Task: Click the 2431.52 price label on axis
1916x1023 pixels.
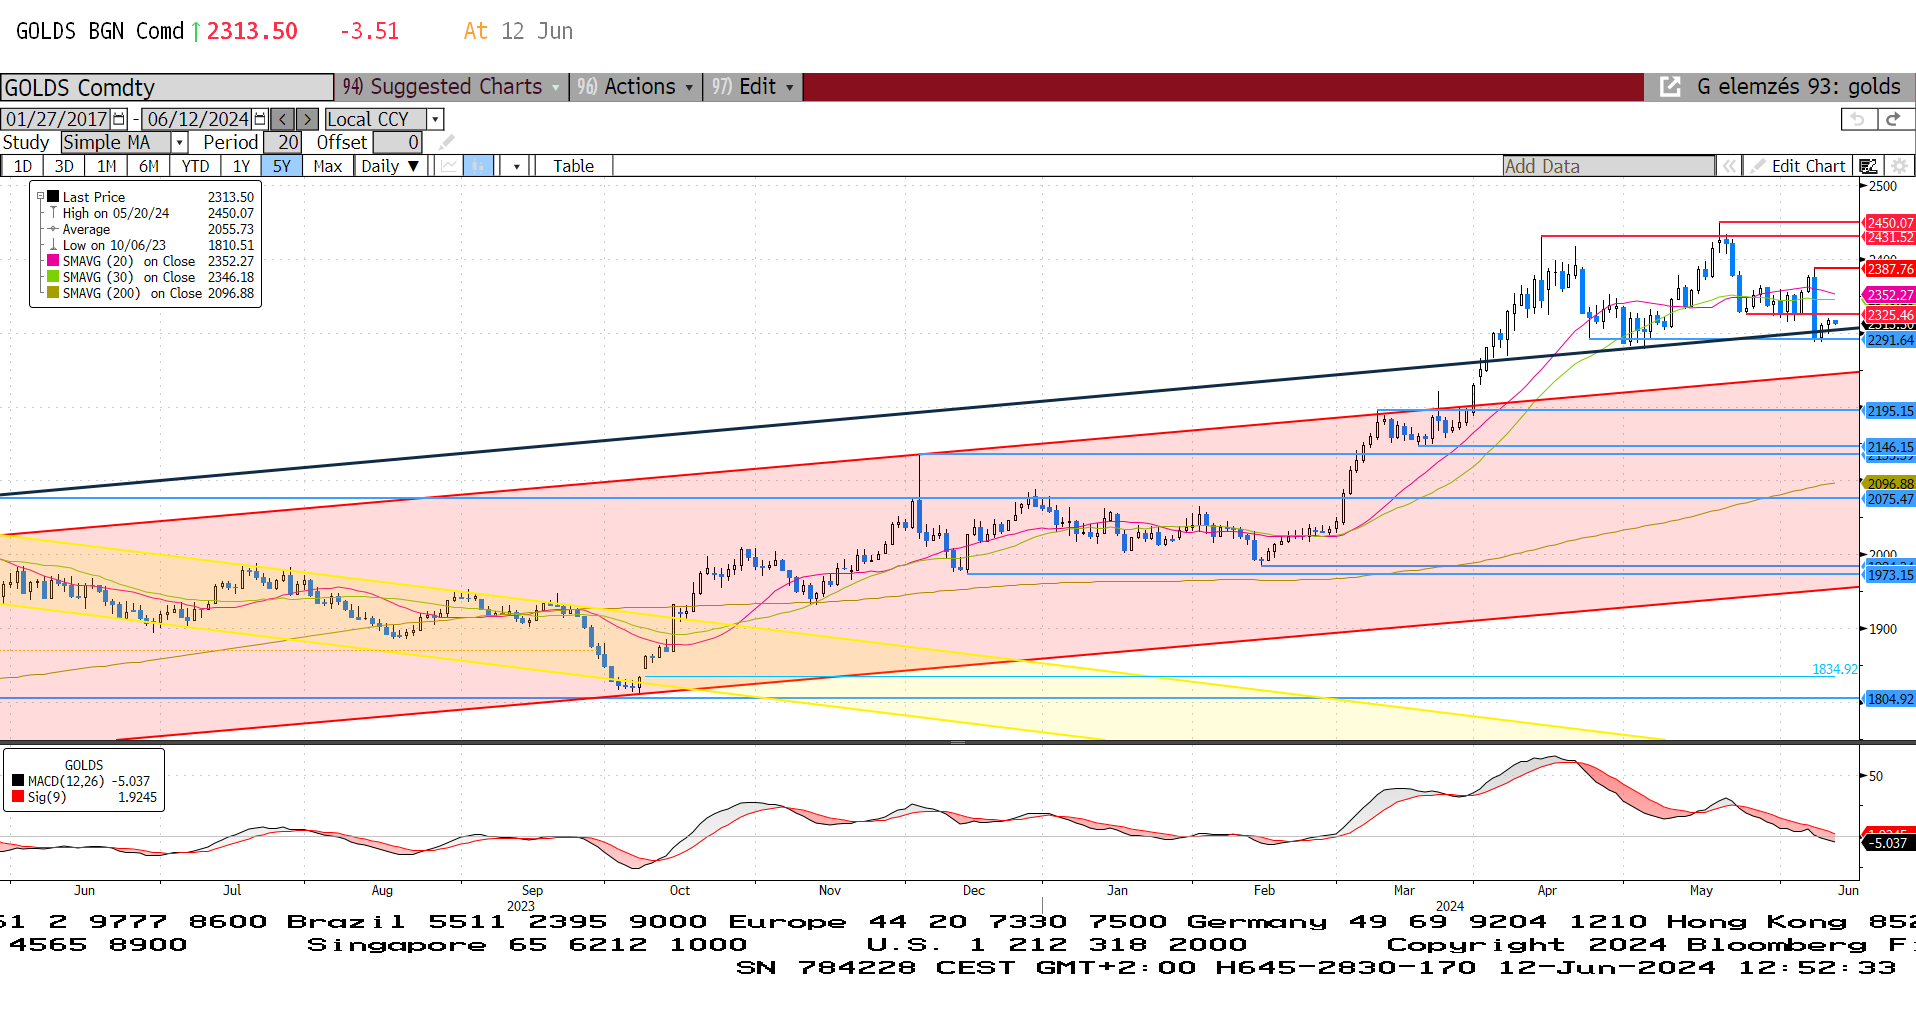Action: tap(1889, 238)
